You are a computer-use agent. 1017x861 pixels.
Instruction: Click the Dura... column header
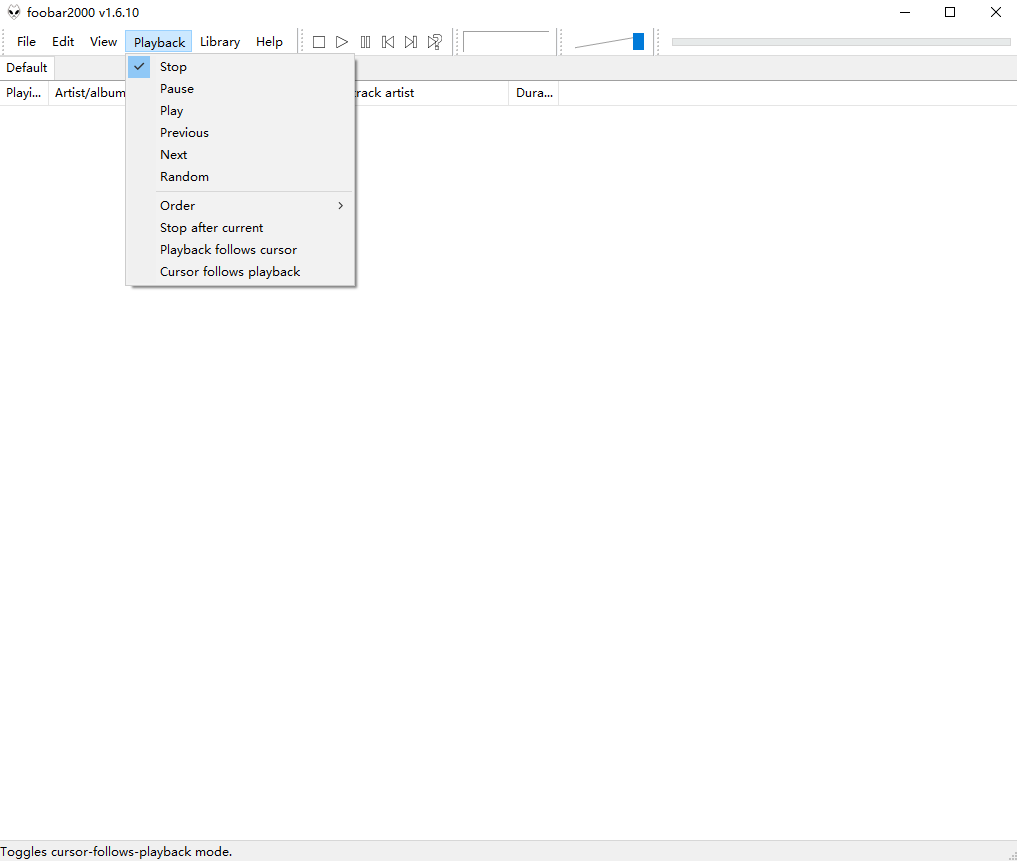[x=534, y=93]
